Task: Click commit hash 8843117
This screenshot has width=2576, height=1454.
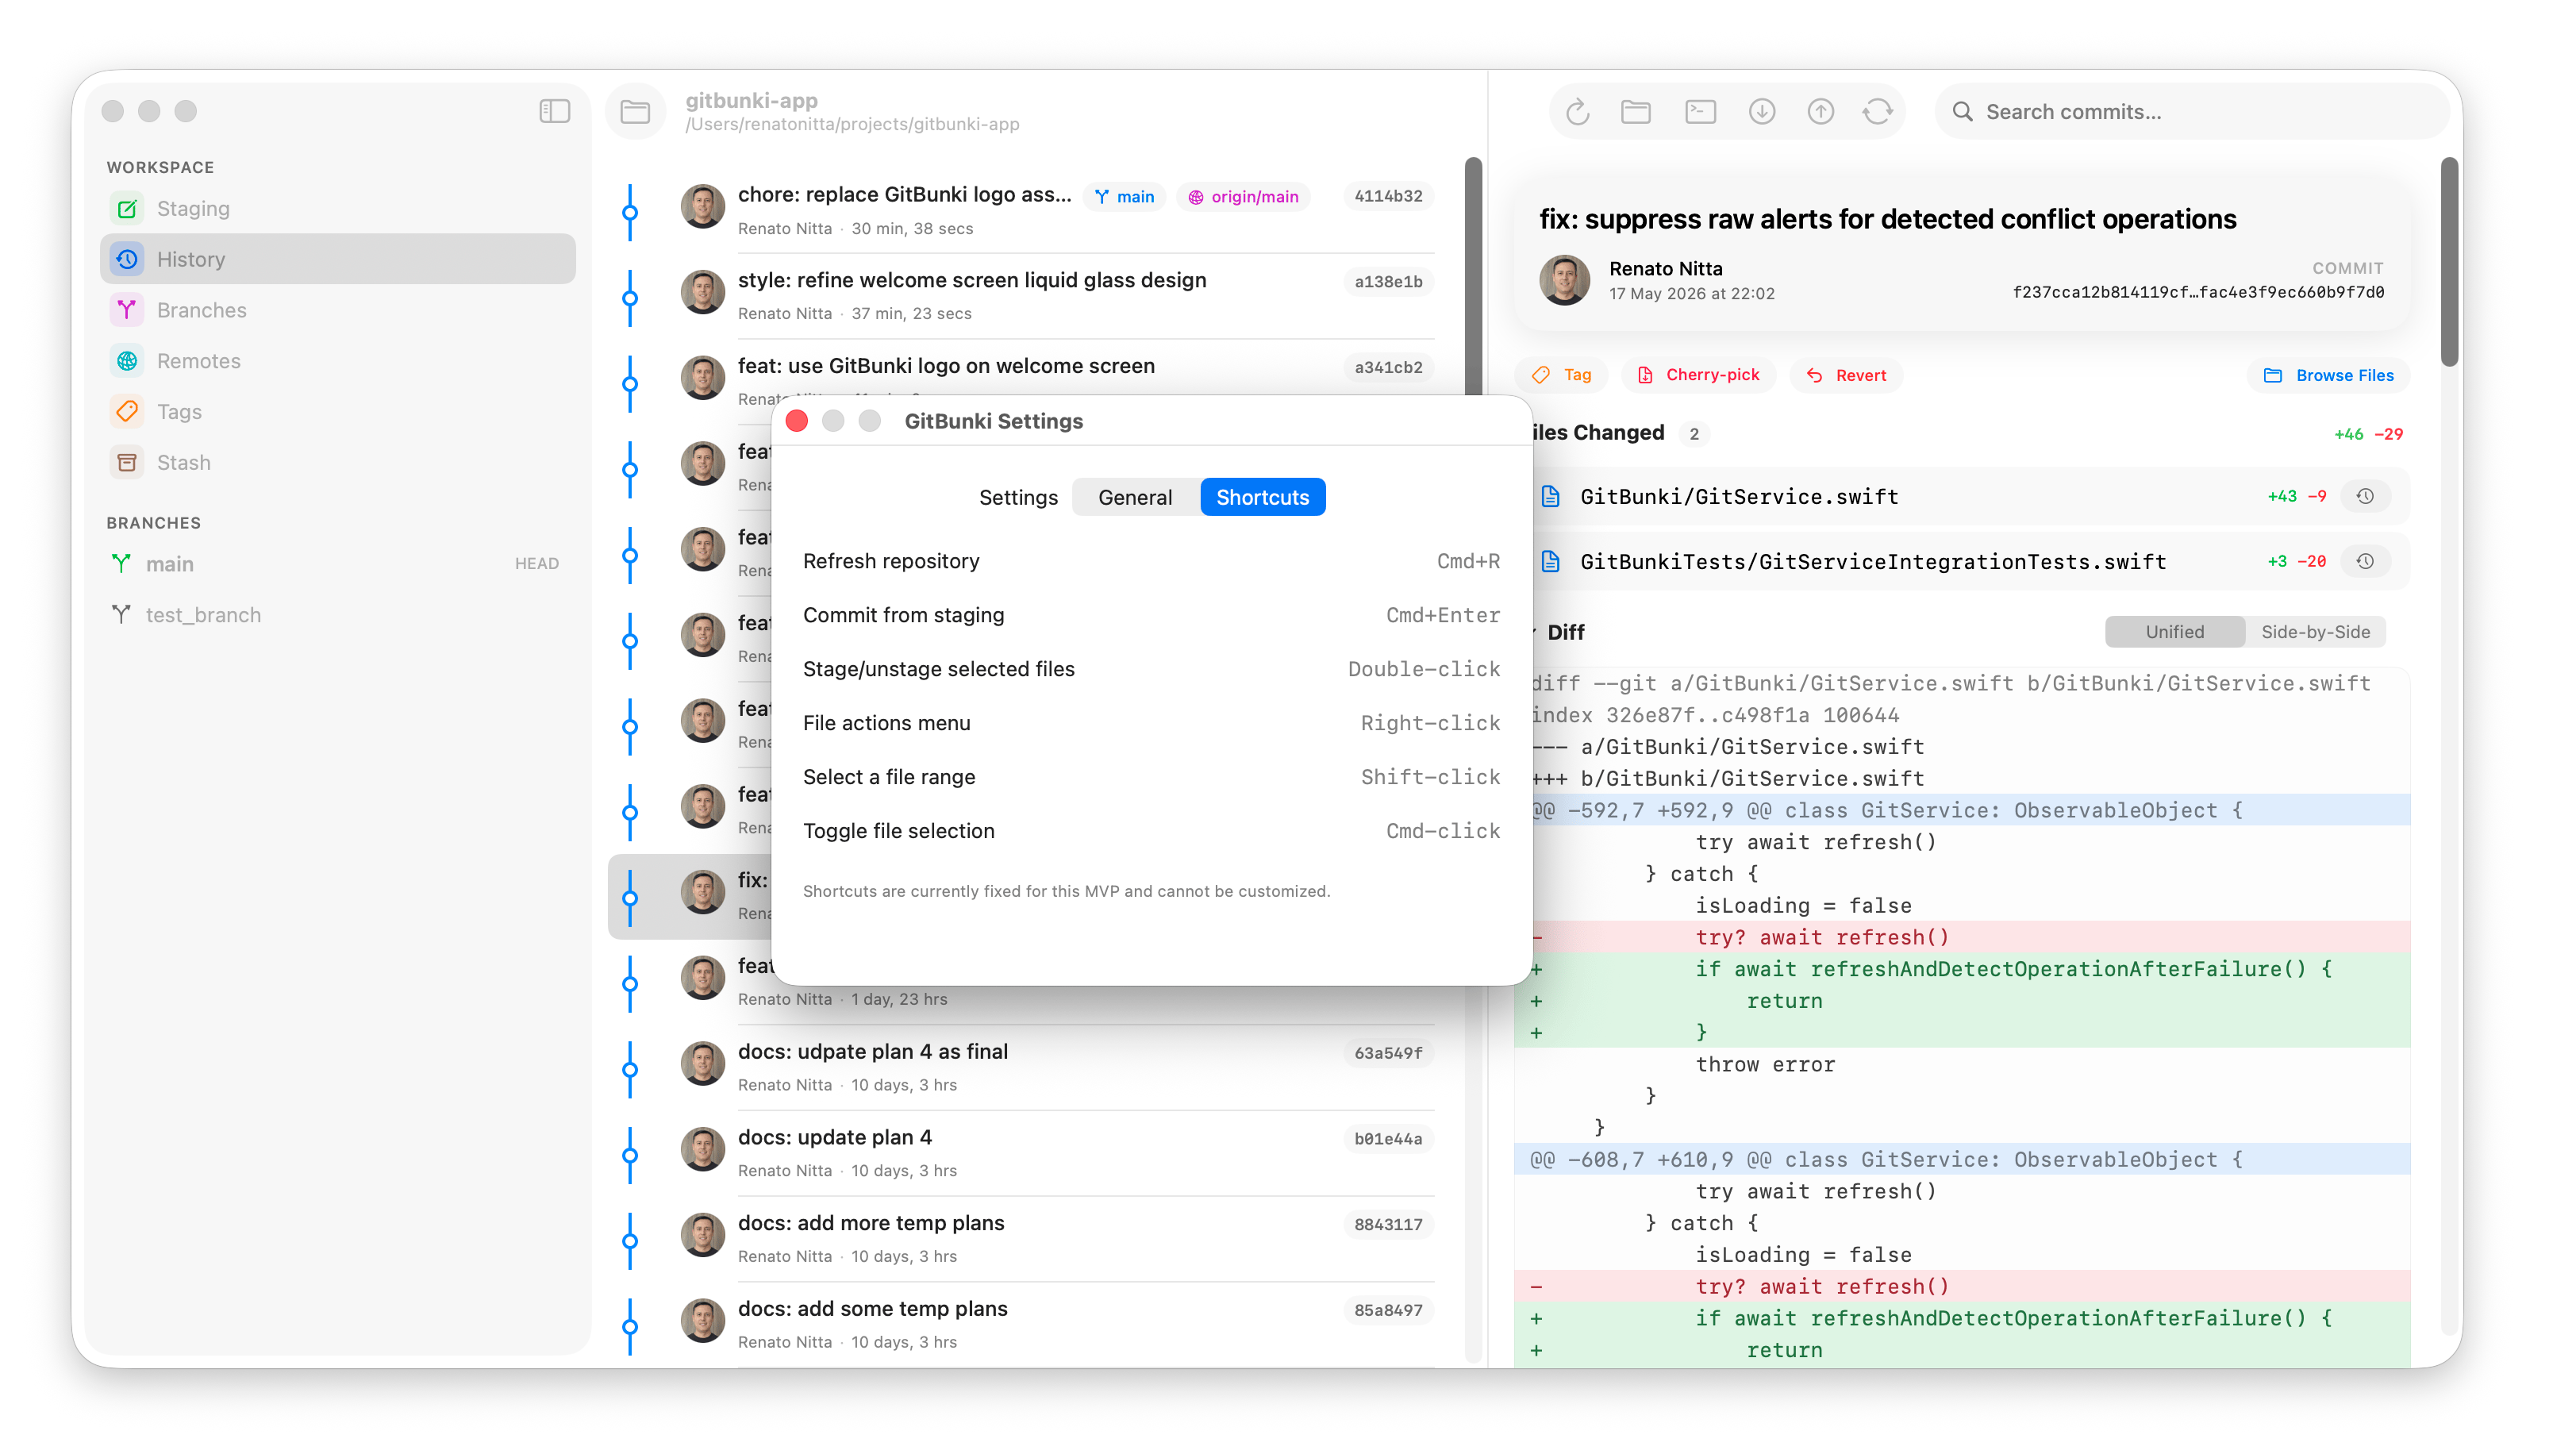Action: click(x=1388, y=1224)
